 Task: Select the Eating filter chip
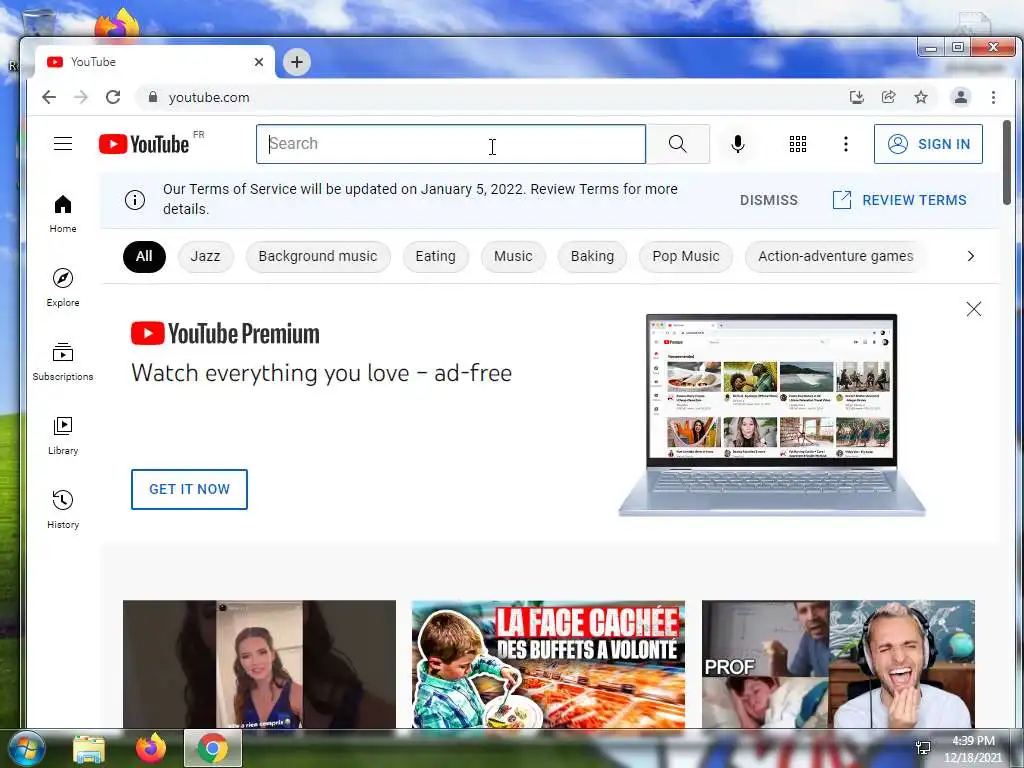tap(436, 256)
